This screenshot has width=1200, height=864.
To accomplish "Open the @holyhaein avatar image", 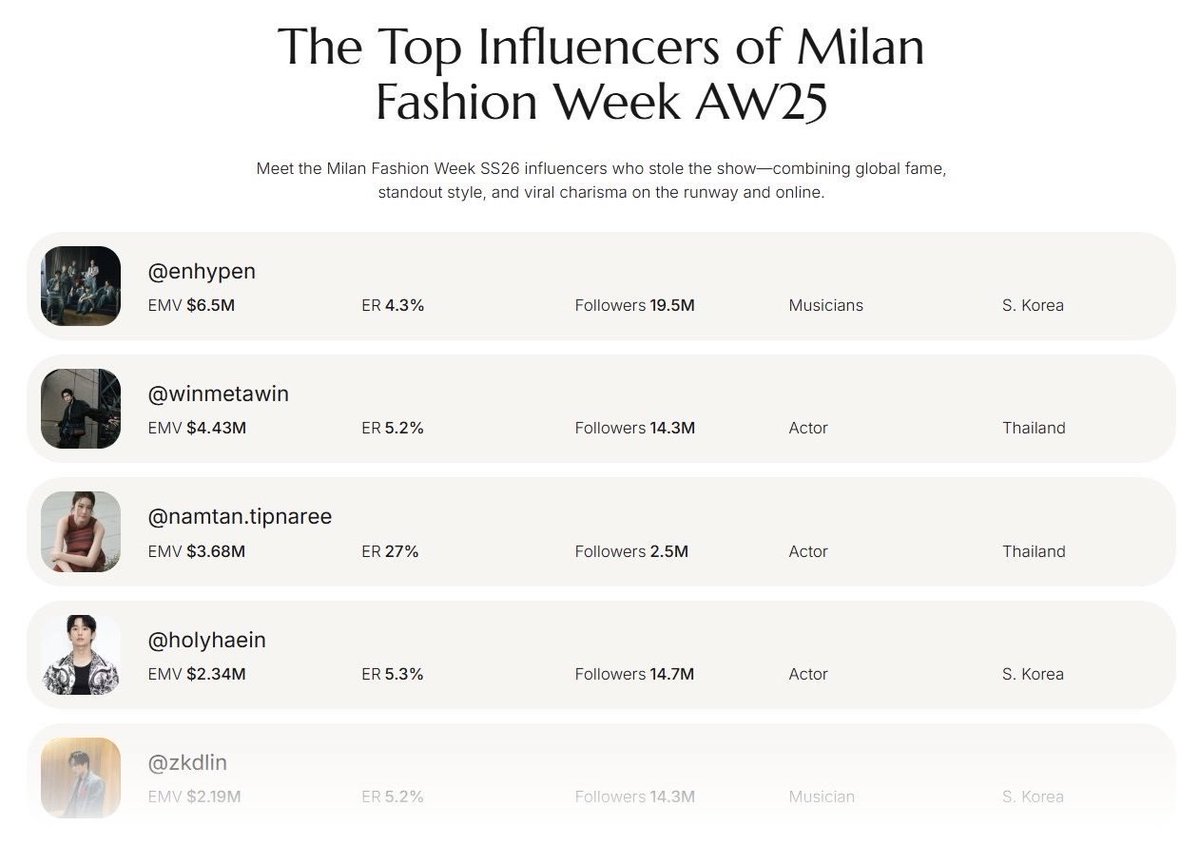I will 81,655.
